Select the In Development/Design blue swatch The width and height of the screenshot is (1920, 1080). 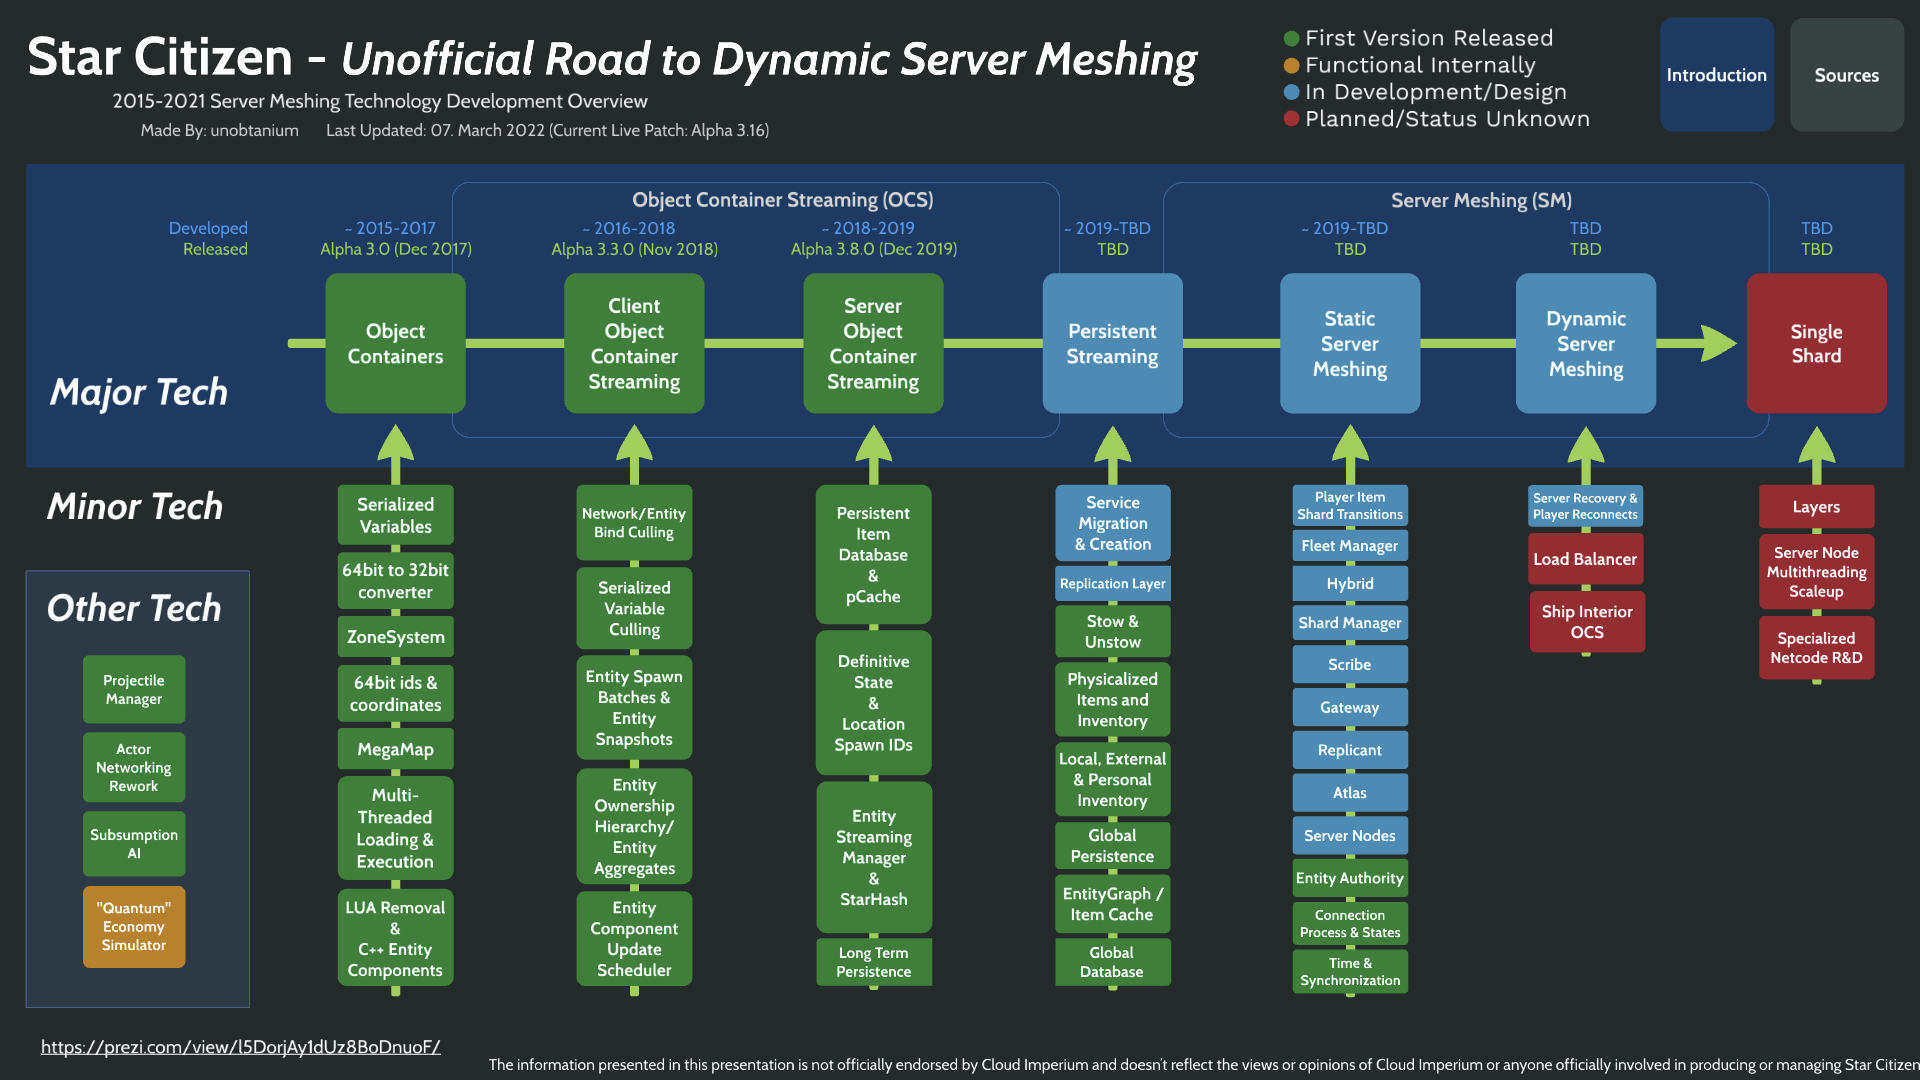pos(1291,92)
